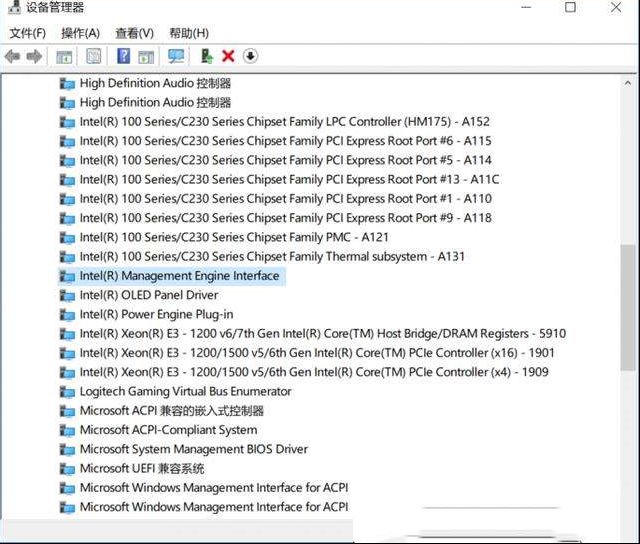The height and width of the screenshot is (544, 640).
Task: Click the Update driver toolbar icon
Action: click(x=207, y=56)
